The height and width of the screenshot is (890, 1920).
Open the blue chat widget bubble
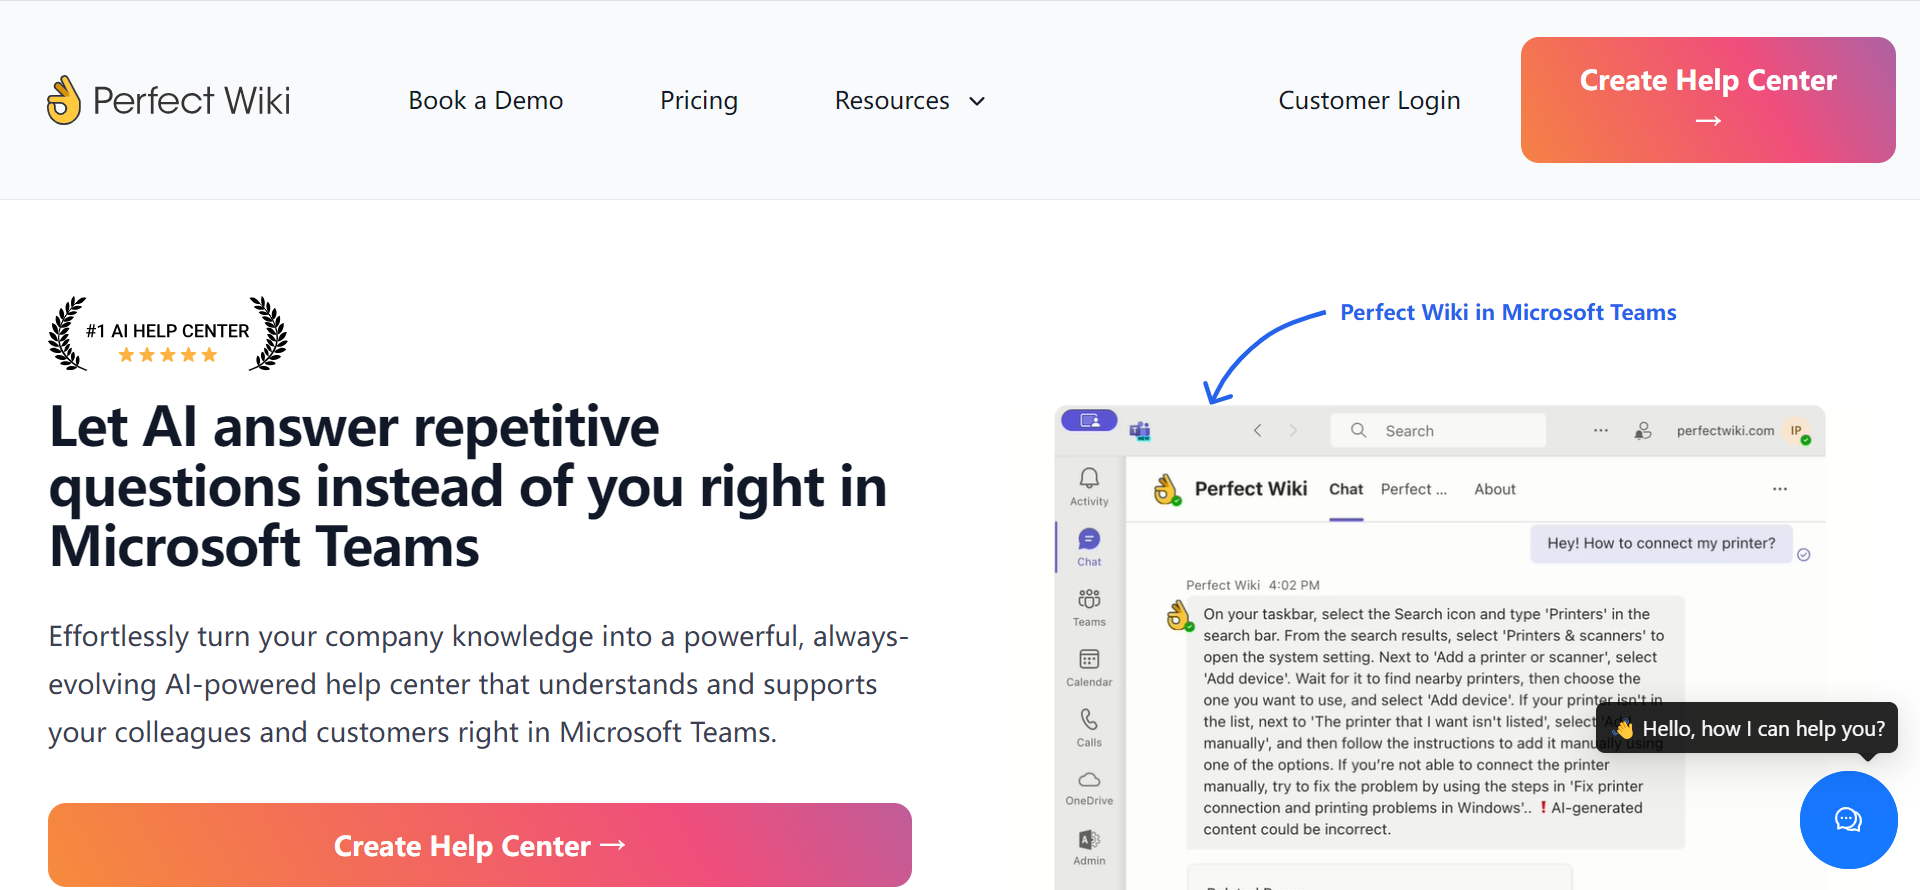coord(1848,820)
